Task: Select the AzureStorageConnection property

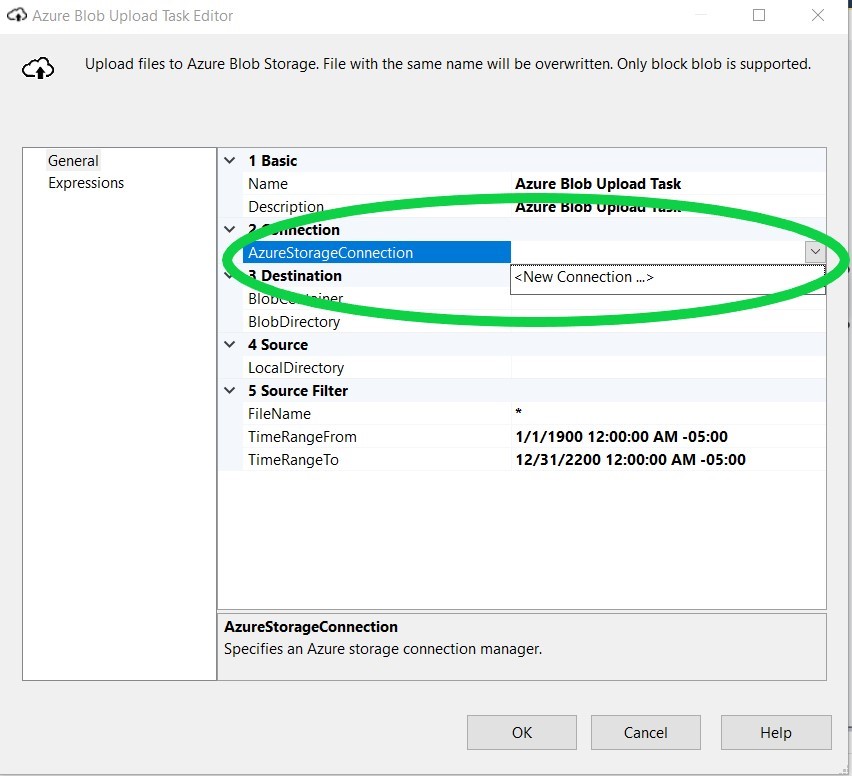Action: [377, 253]
